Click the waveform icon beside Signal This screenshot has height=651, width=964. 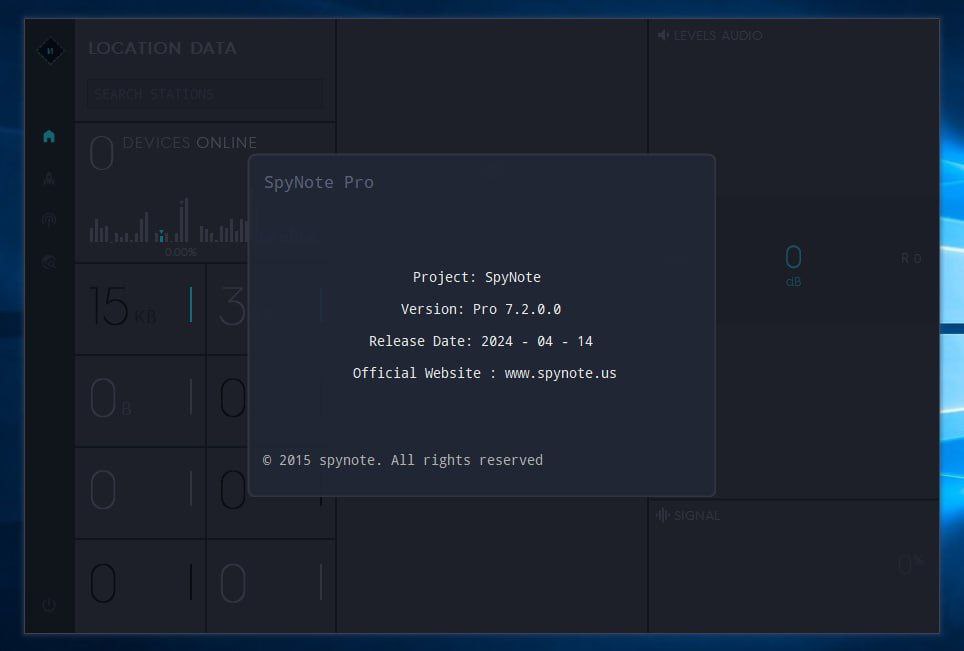pyautogui.click(x=663, y=515)
